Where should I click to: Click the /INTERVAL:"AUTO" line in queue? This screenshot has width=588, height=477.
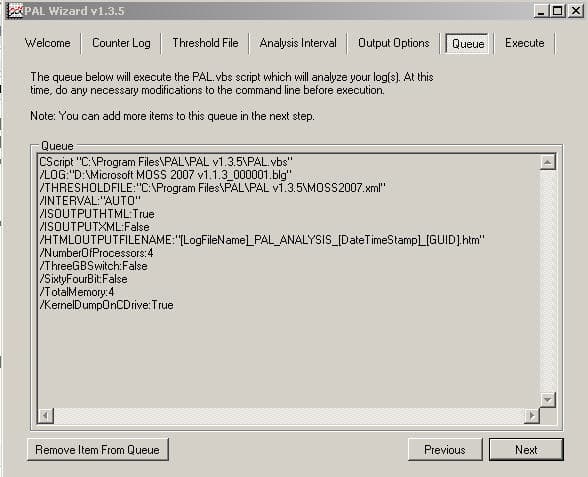(90, 201)
